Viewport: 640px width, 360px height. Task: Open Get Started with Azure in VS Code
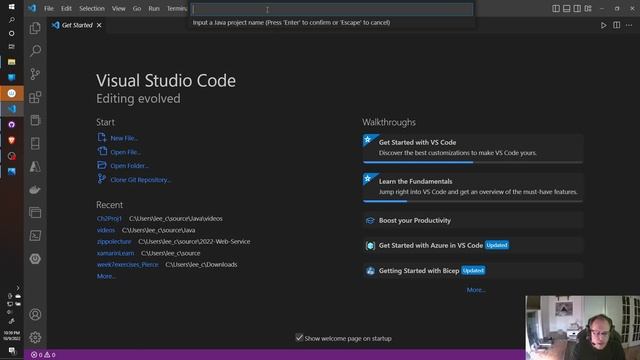(473, 245)
